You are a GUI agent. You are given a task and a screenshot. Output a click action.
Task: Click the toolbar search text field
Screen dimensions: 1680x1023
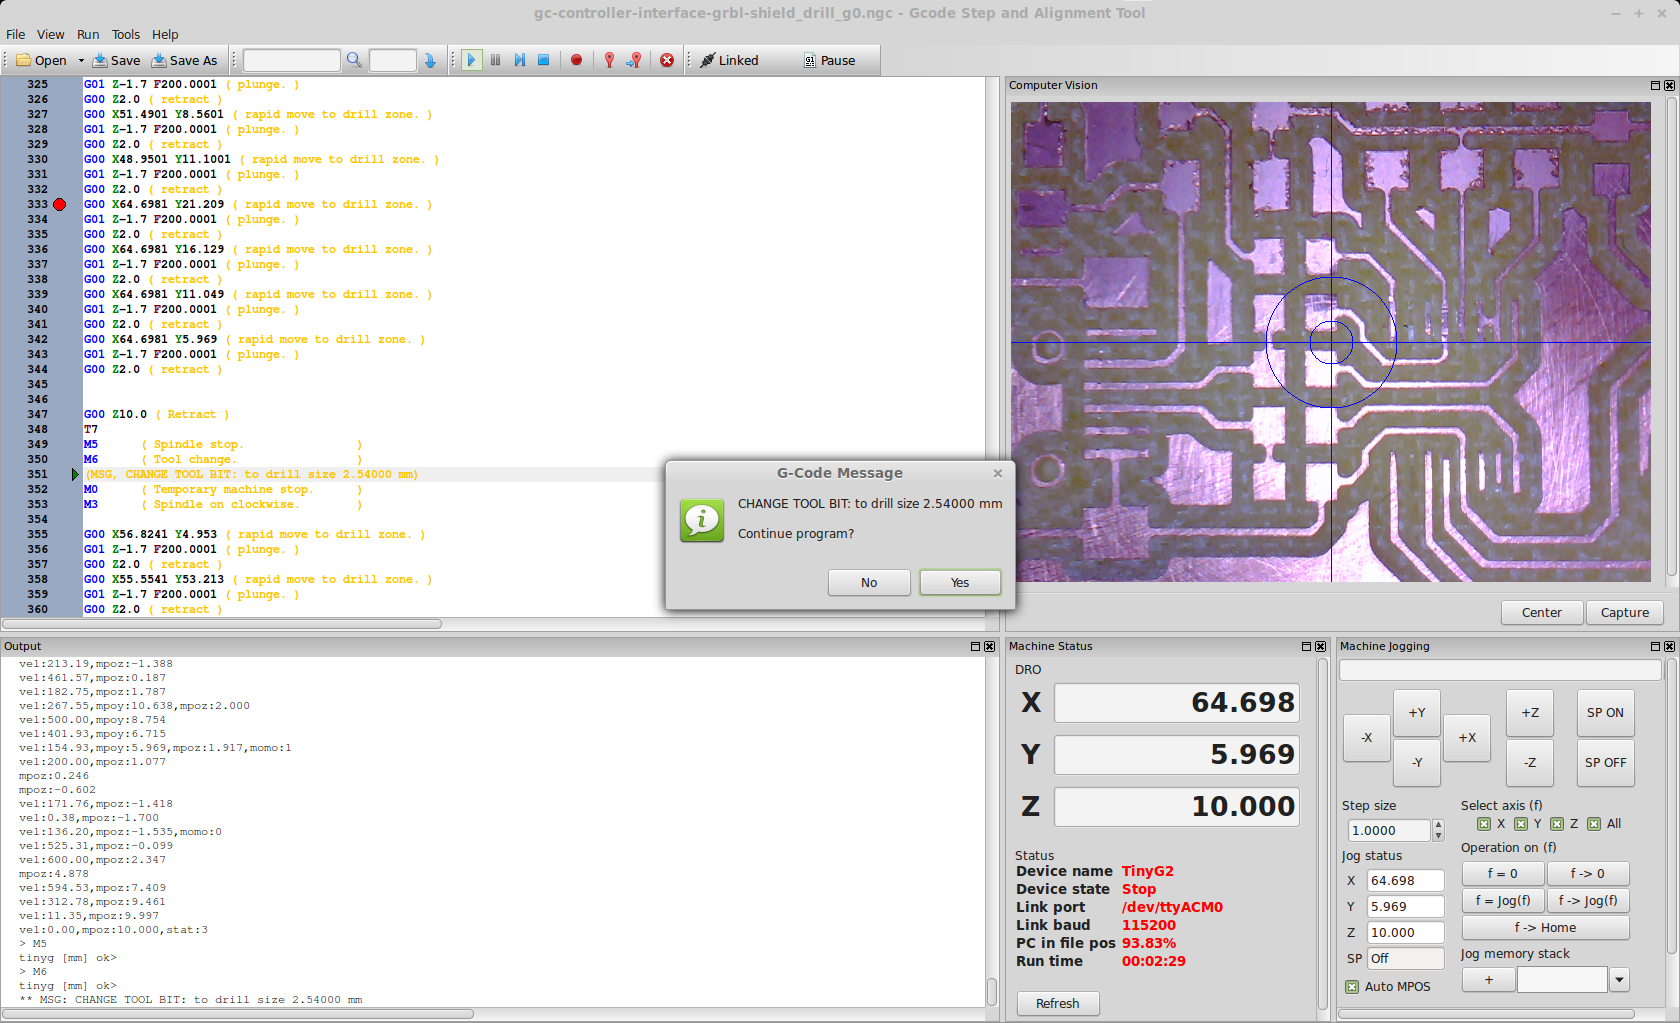click(x=292, y=61)
